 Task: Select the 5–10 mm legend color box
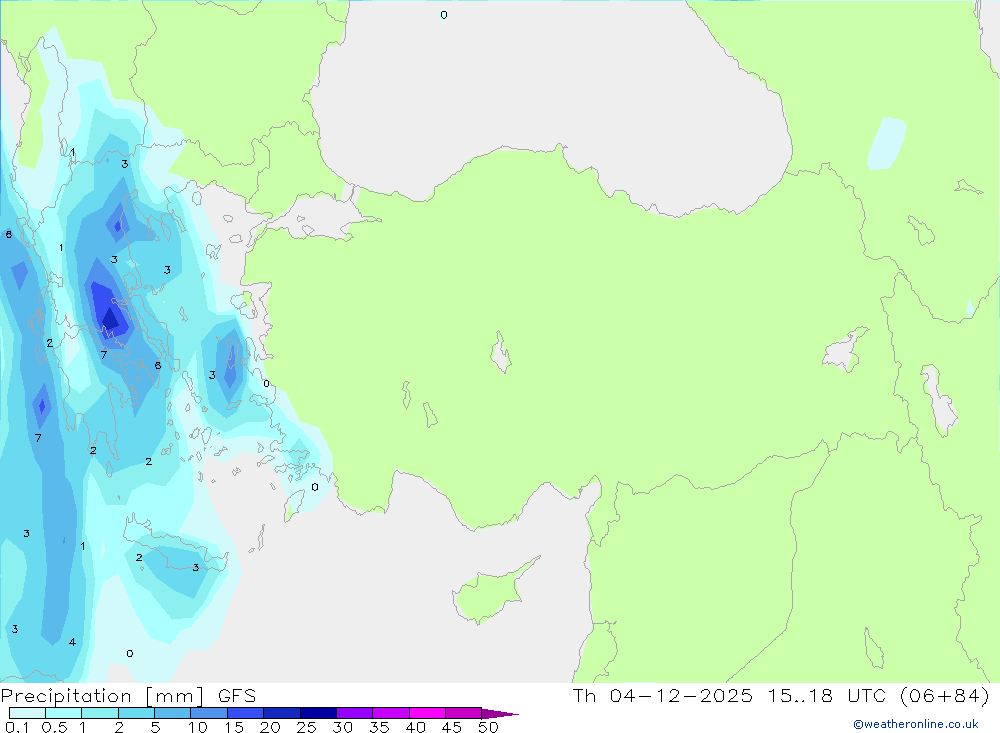(x=173, y=713)
